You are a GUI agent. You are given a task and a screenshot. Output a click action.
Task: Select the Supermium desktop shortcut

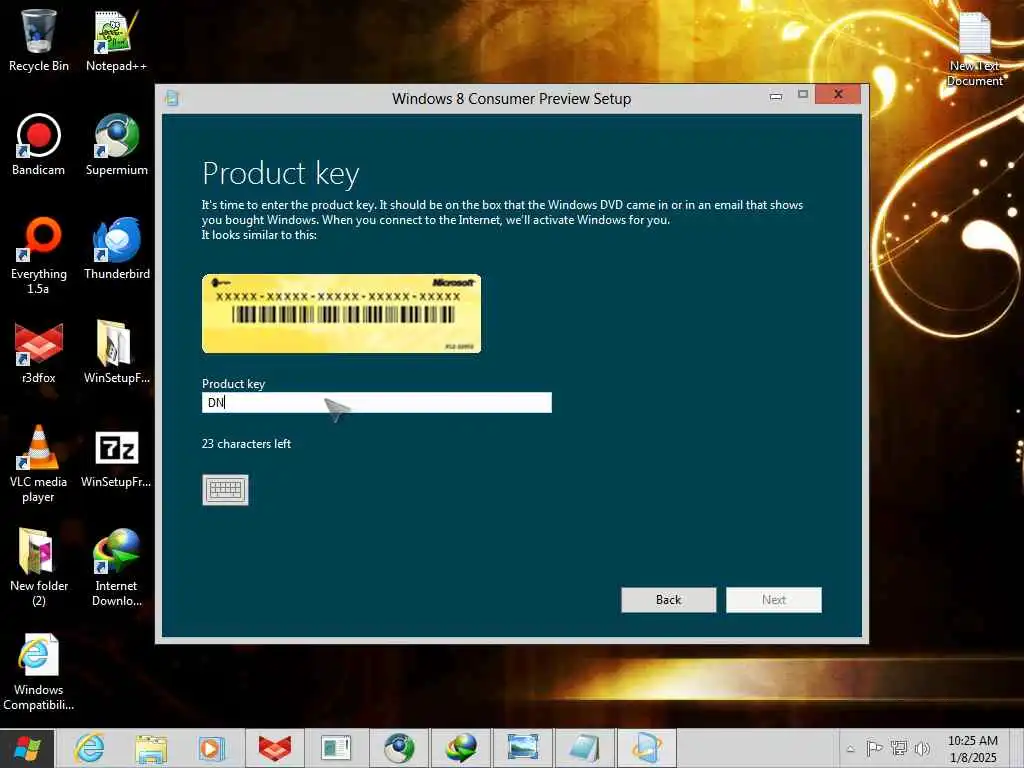[x=116, y=145]
